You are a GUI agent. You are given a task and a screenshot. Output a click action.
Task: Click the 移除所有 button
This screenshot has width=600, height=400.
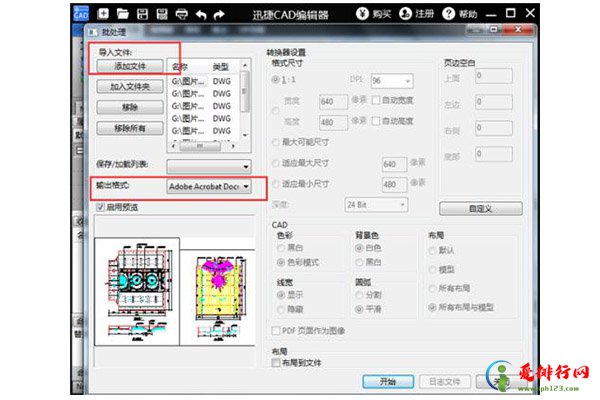(130, 128)
